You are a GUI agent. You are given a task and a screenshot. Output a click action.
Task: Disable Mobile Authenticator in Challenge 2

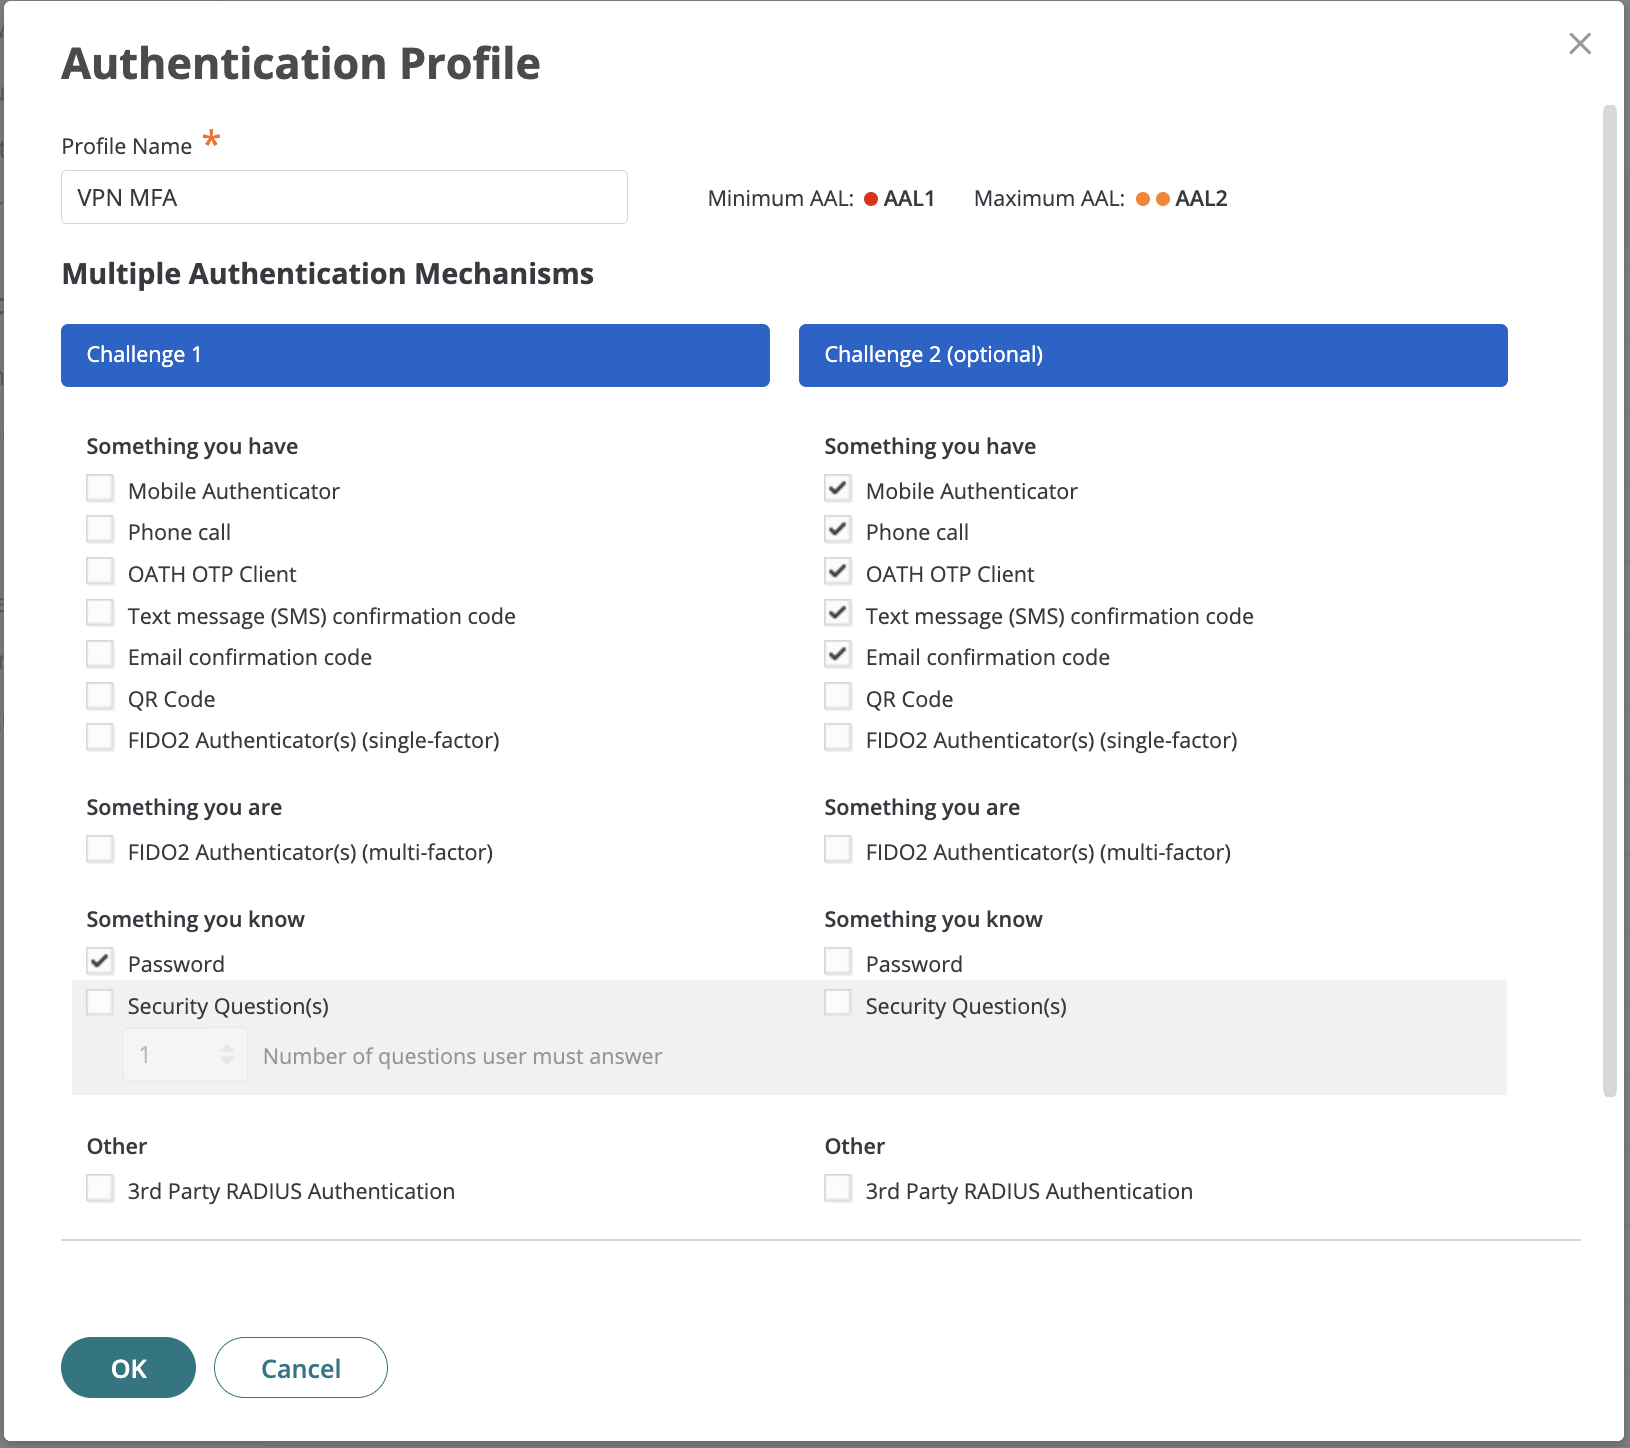837,487
